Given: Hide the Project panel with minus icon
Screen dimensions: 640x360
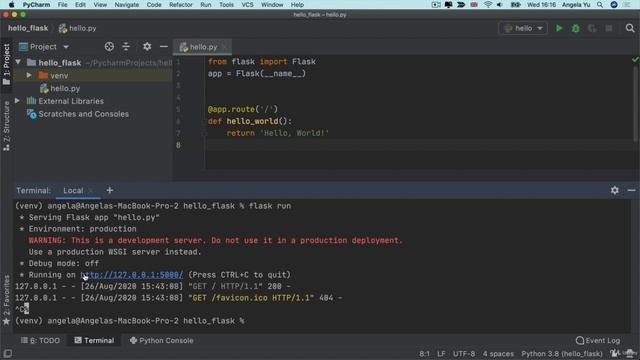Looking at the screenshot, I should 164,47.
